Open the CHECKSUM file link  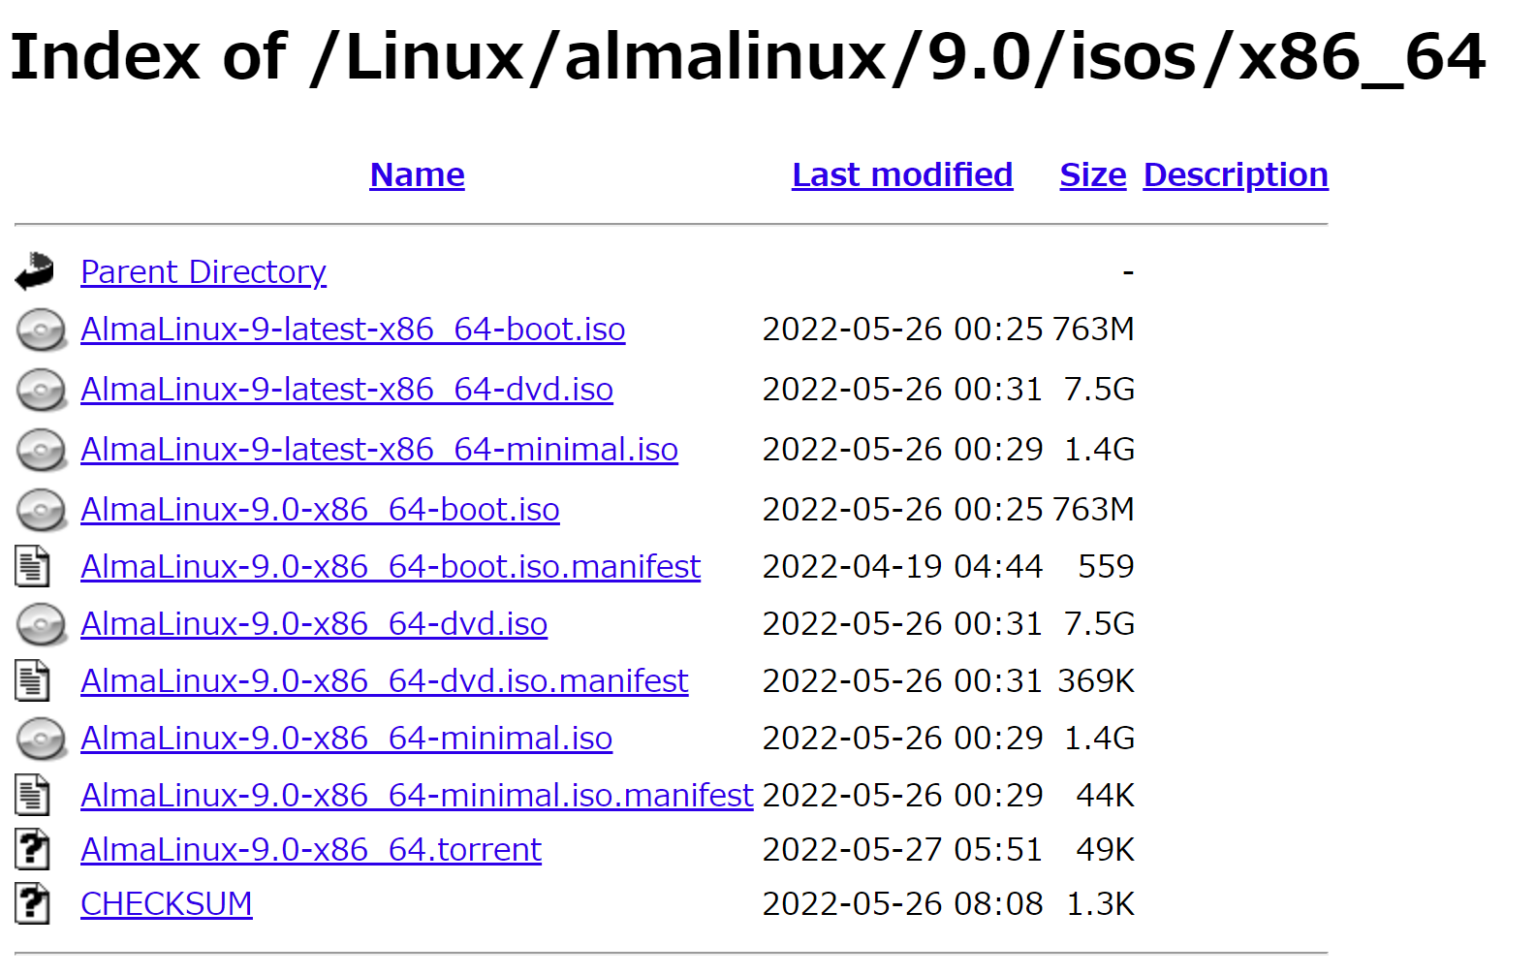pyautogui.click(x=166, y=903)
